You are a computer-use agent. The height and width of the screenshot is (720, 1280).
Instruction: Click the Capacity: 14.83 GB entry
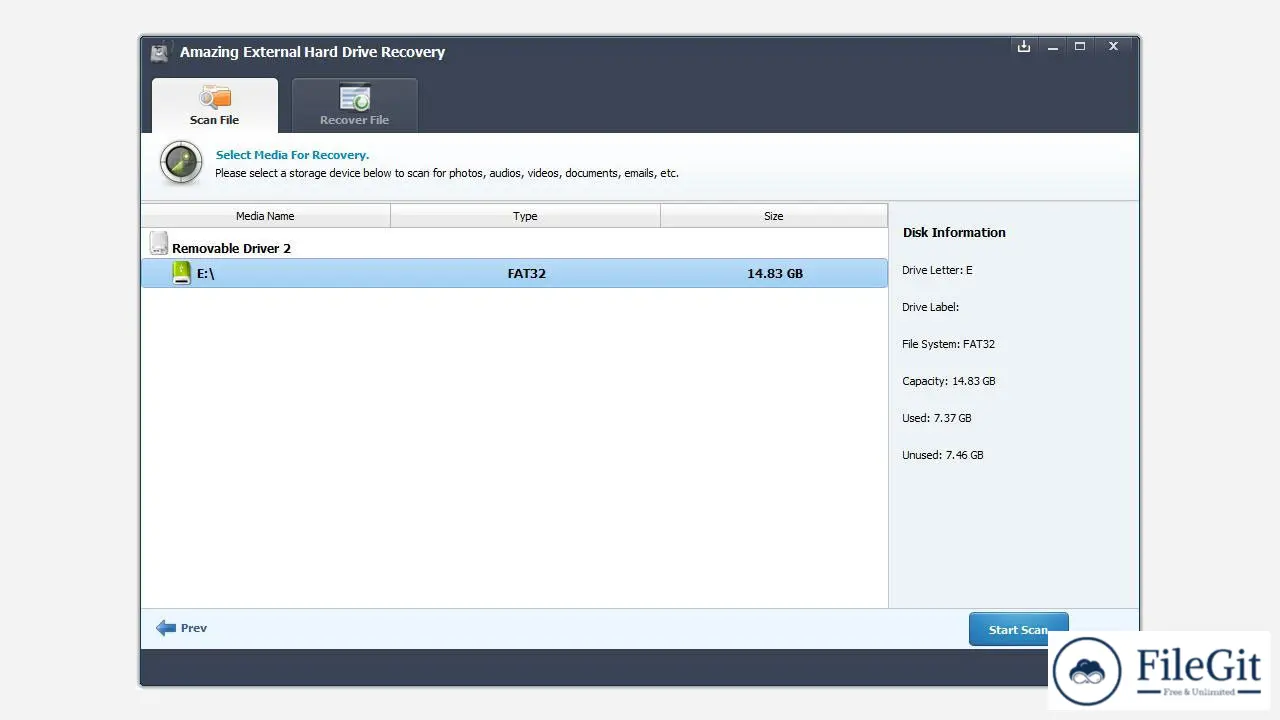pyautogui.click(x=948, y=381)
